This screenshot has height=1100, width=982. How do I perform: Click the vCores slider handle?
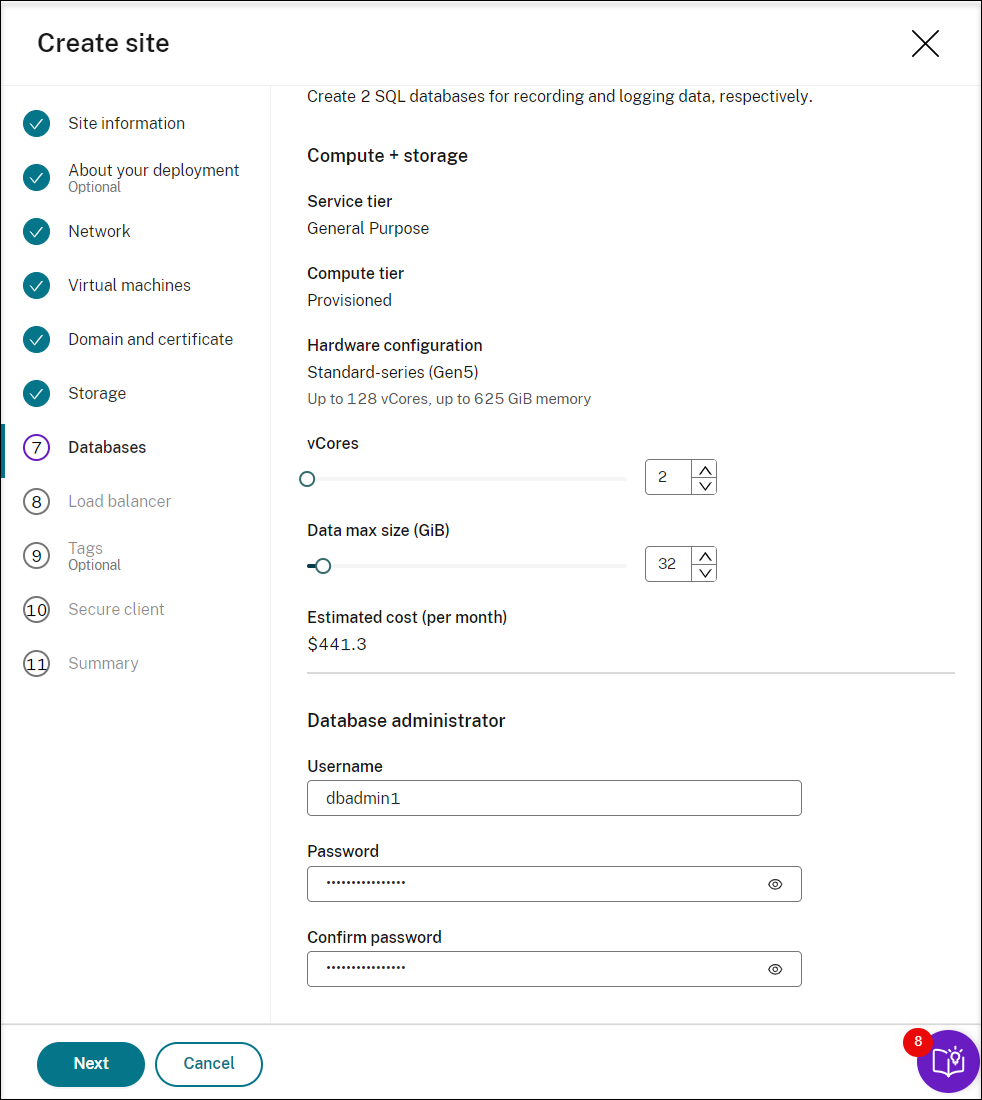tap(307, 479)
